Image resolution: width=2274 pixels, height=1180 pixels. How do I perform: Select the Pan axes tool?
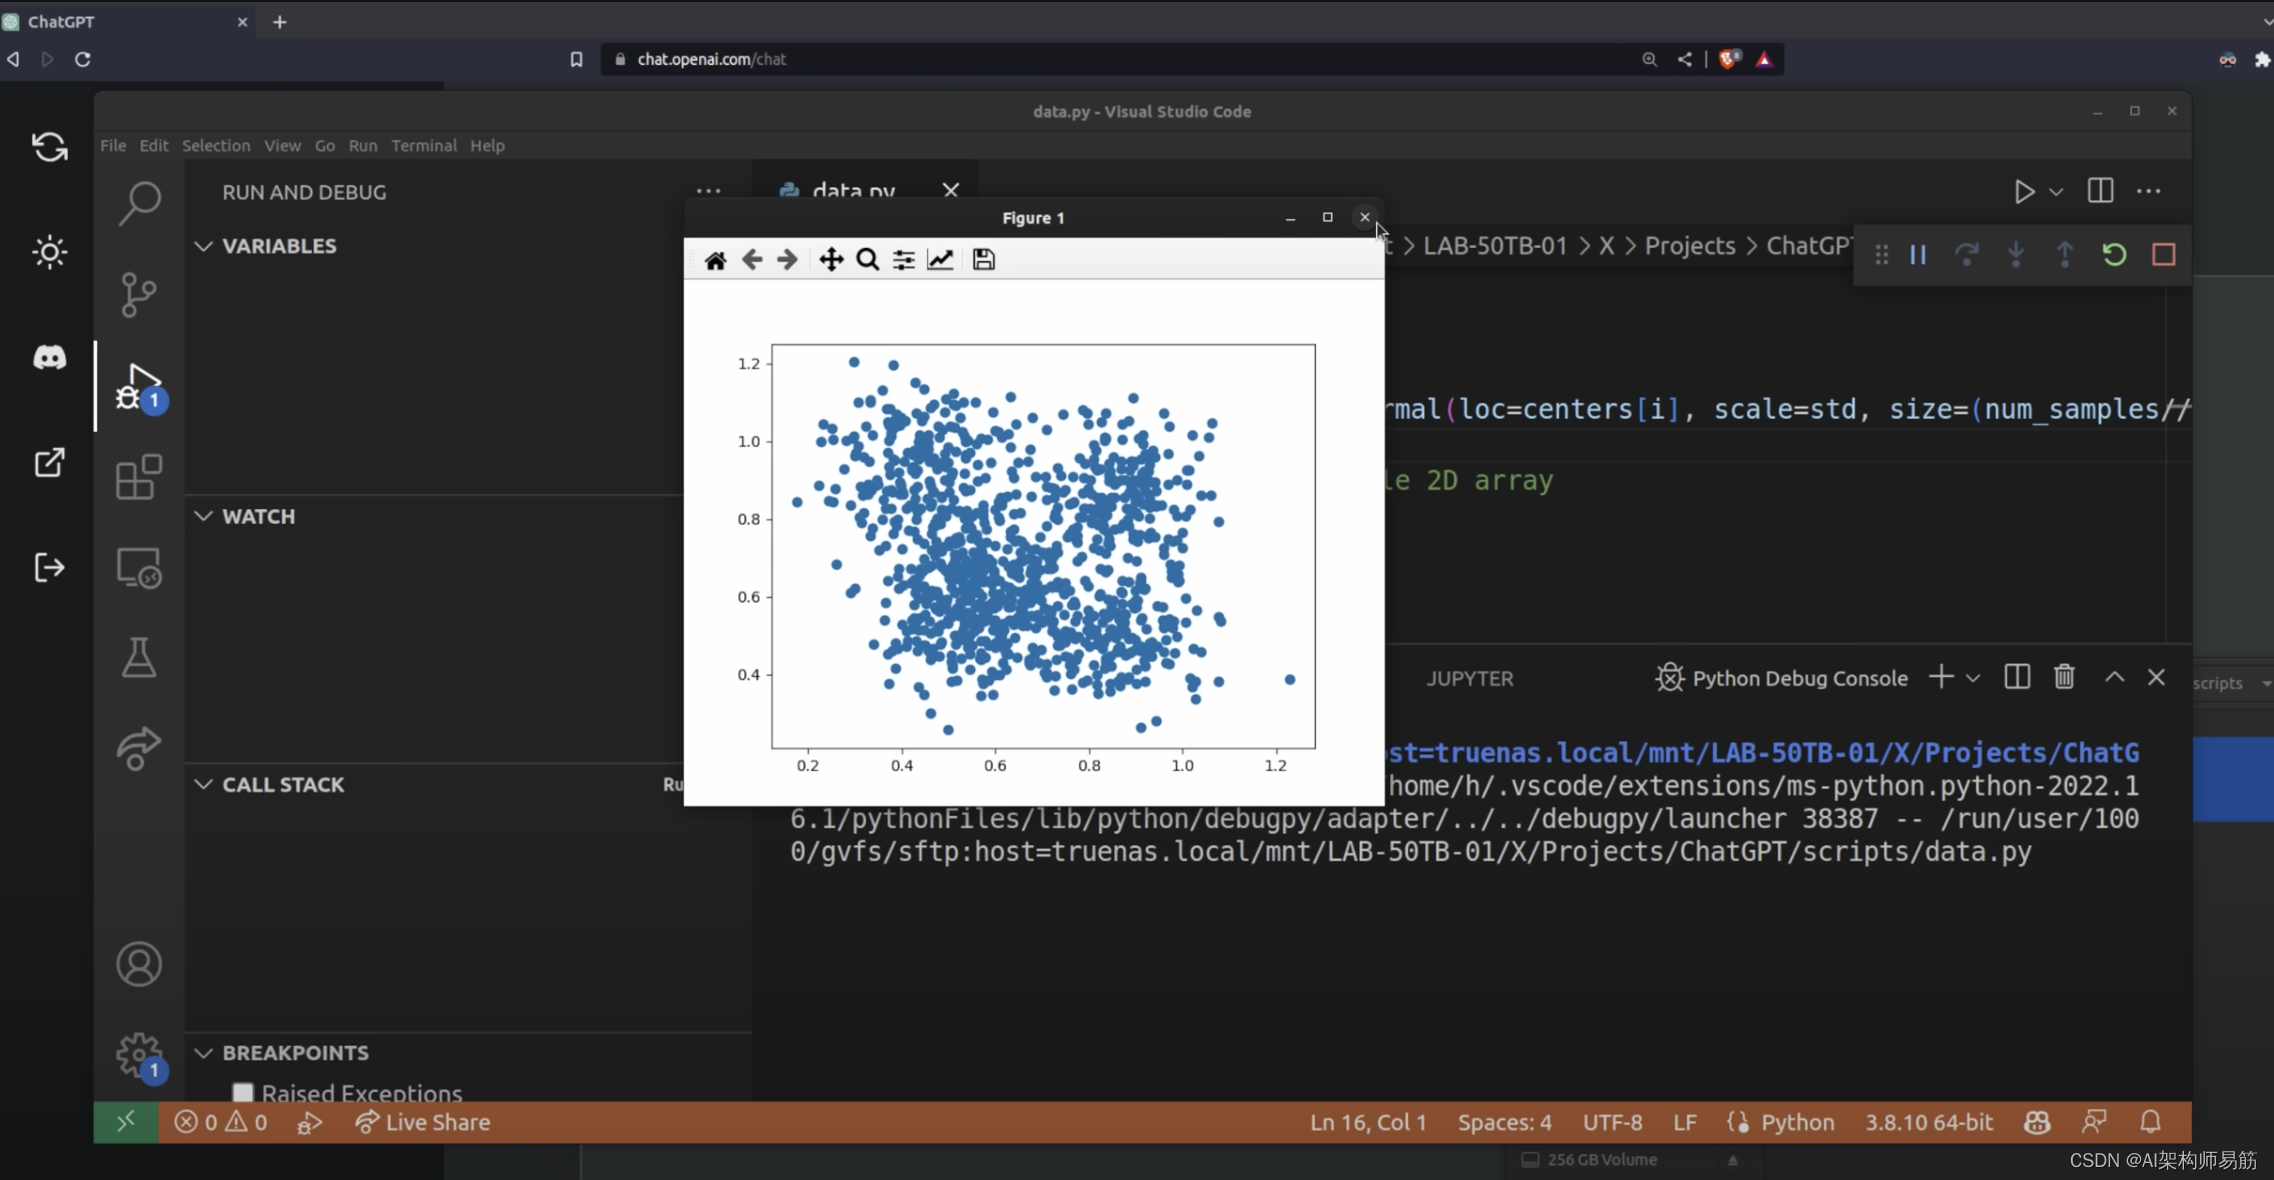coord(831,260)
